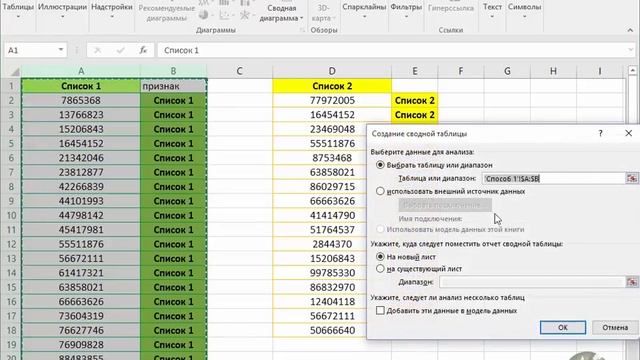This screenshot has height=360, width=640.
Task: Open the Символы dropdown
Action: (524, 11)
